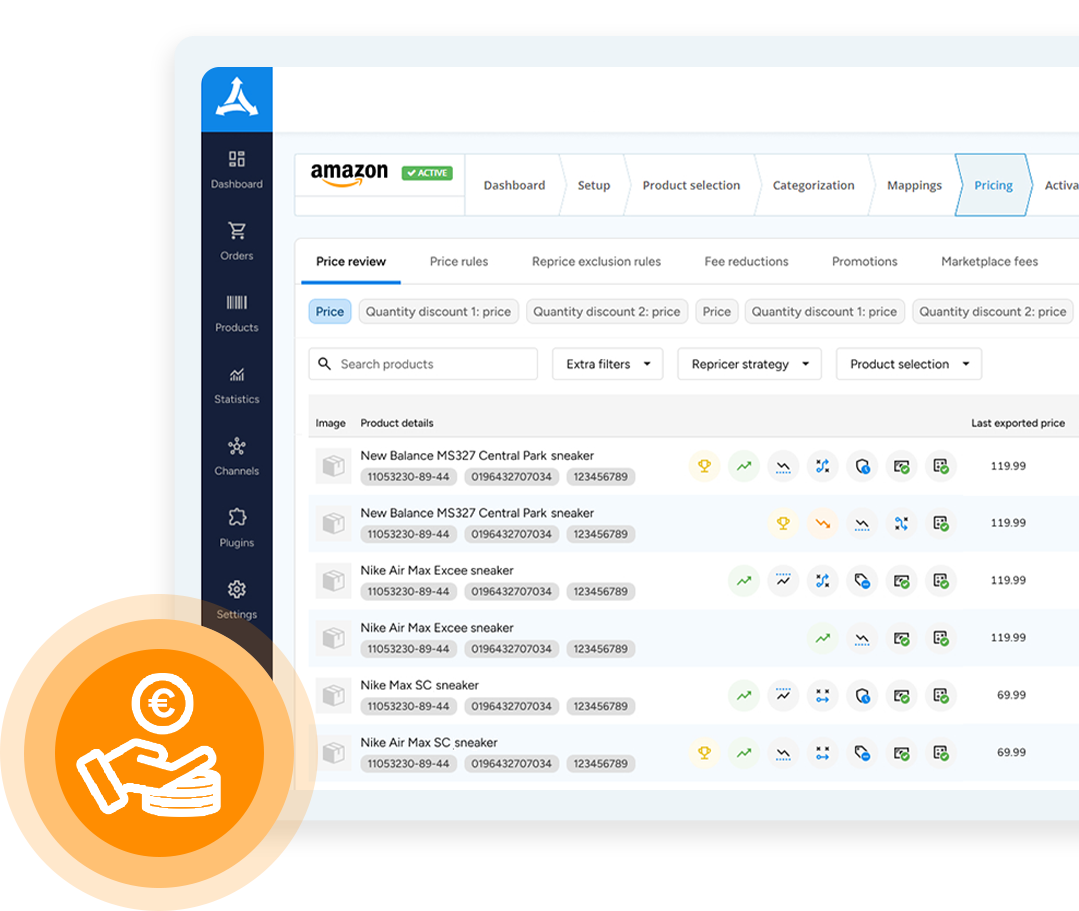Open Channels icon in sidebar

(x=237, y=455)
